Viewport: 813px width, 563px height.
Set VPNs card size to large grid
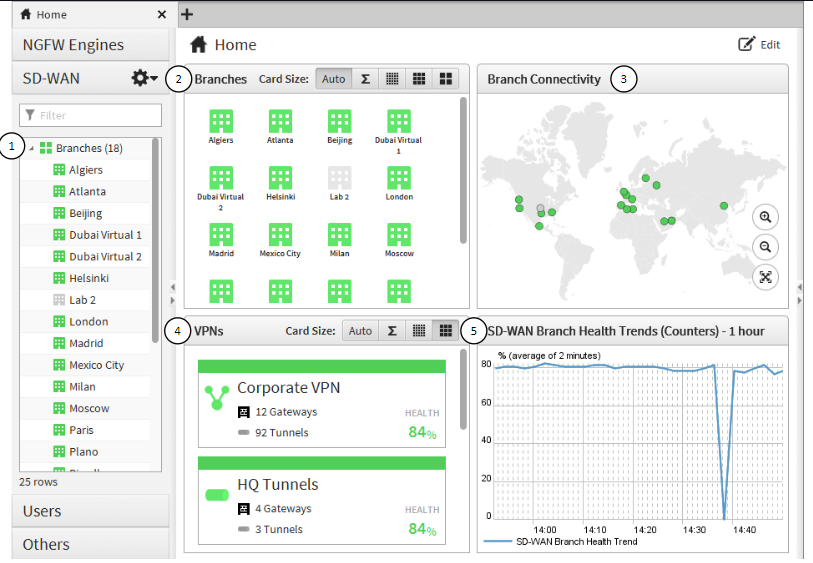click(x=445, y=331)
